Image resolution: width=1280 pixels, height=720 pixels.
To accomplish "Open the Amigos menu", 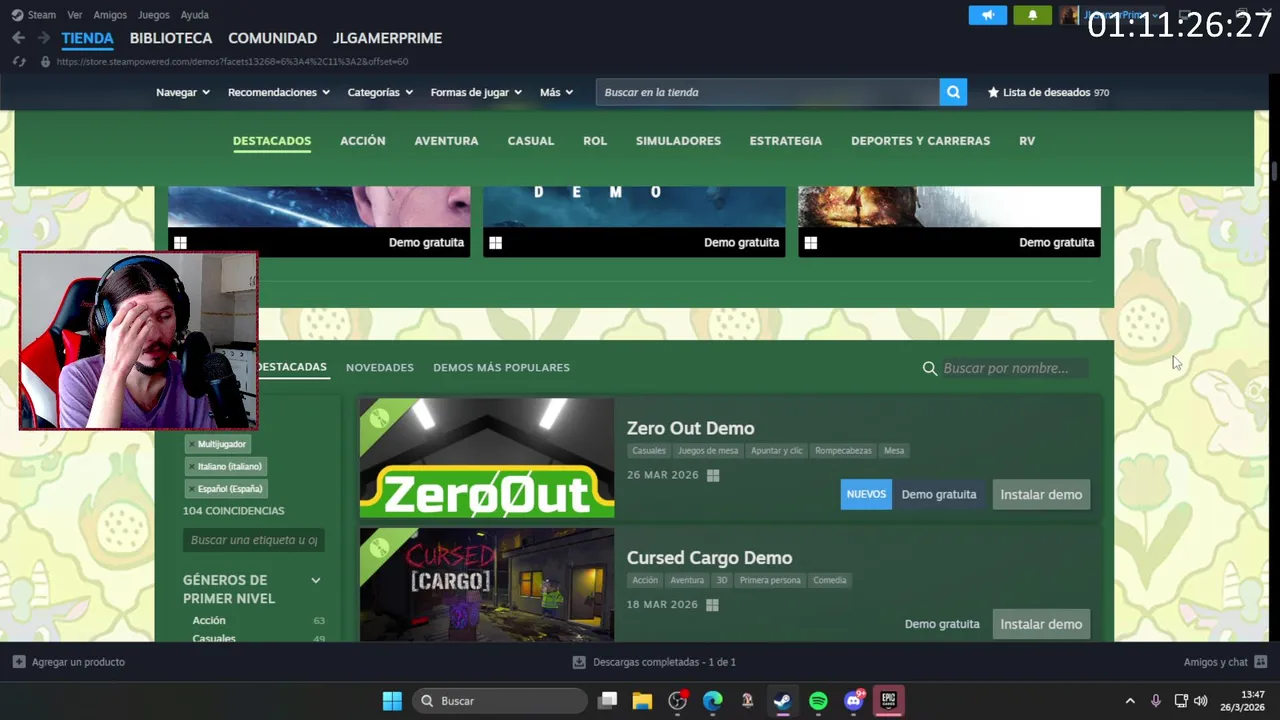I will (110, 15).
